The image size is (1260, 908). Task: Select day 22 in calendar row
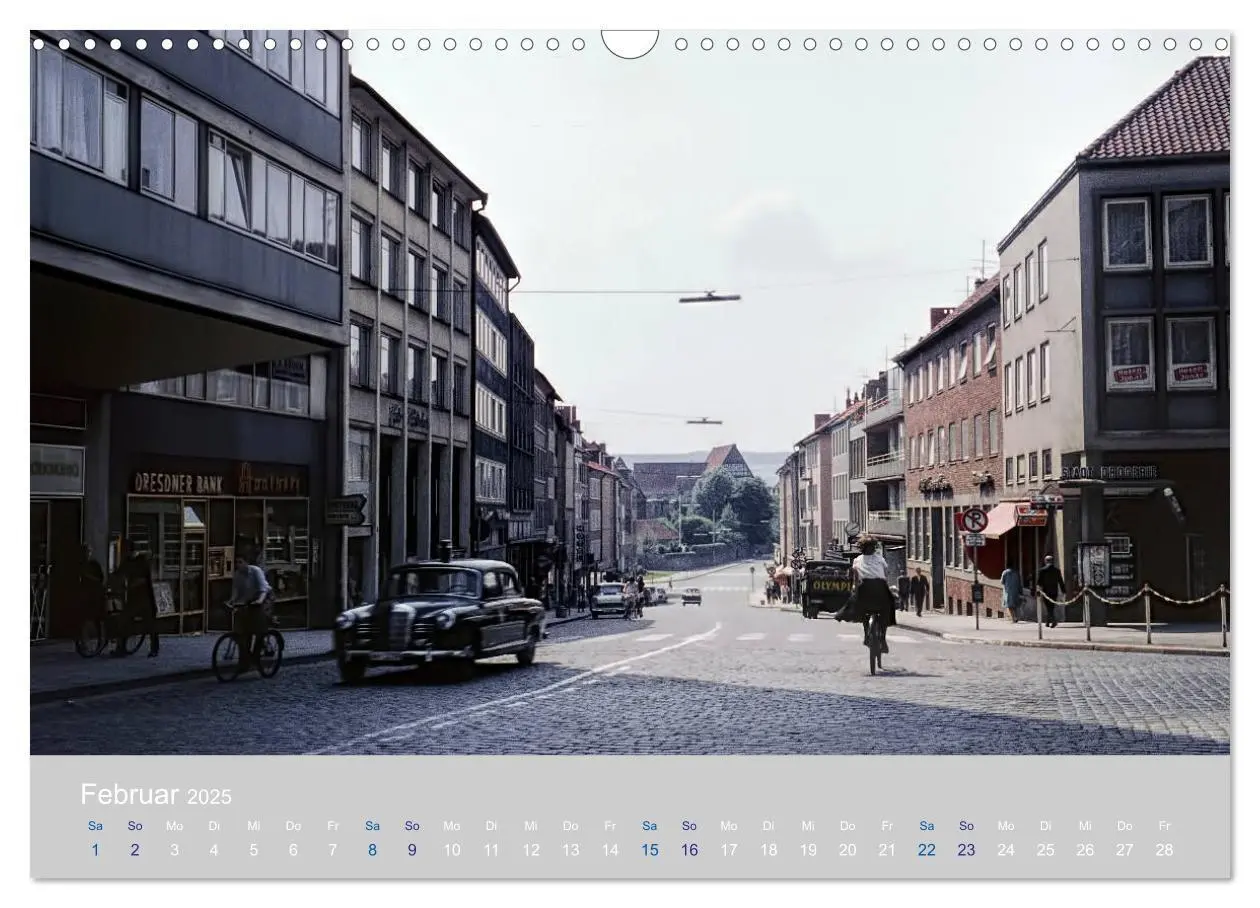[x=927, y=850]
